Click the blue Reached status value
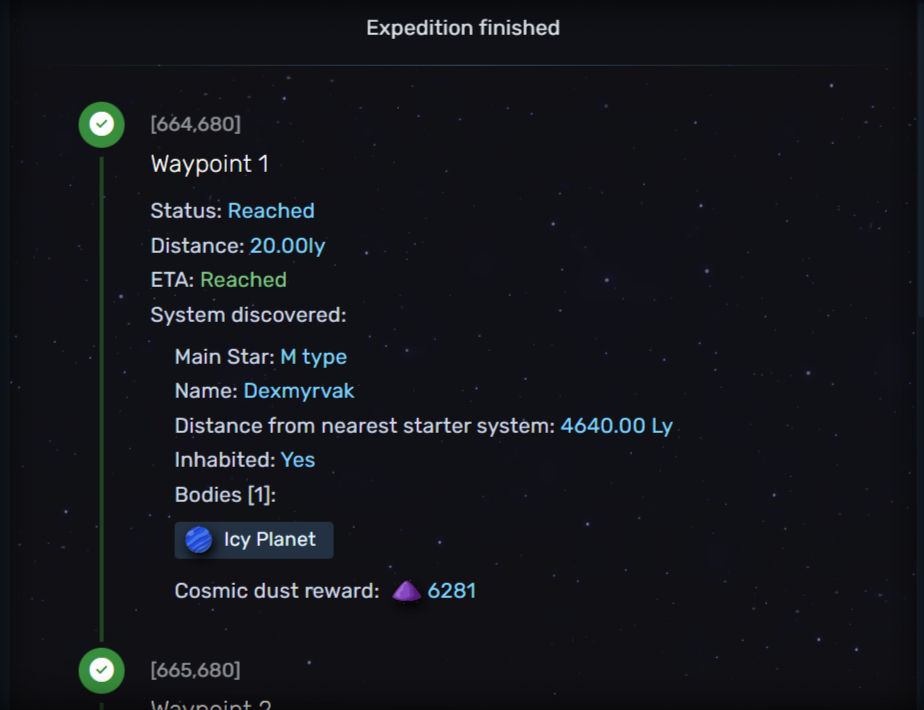 pos(271,211)
